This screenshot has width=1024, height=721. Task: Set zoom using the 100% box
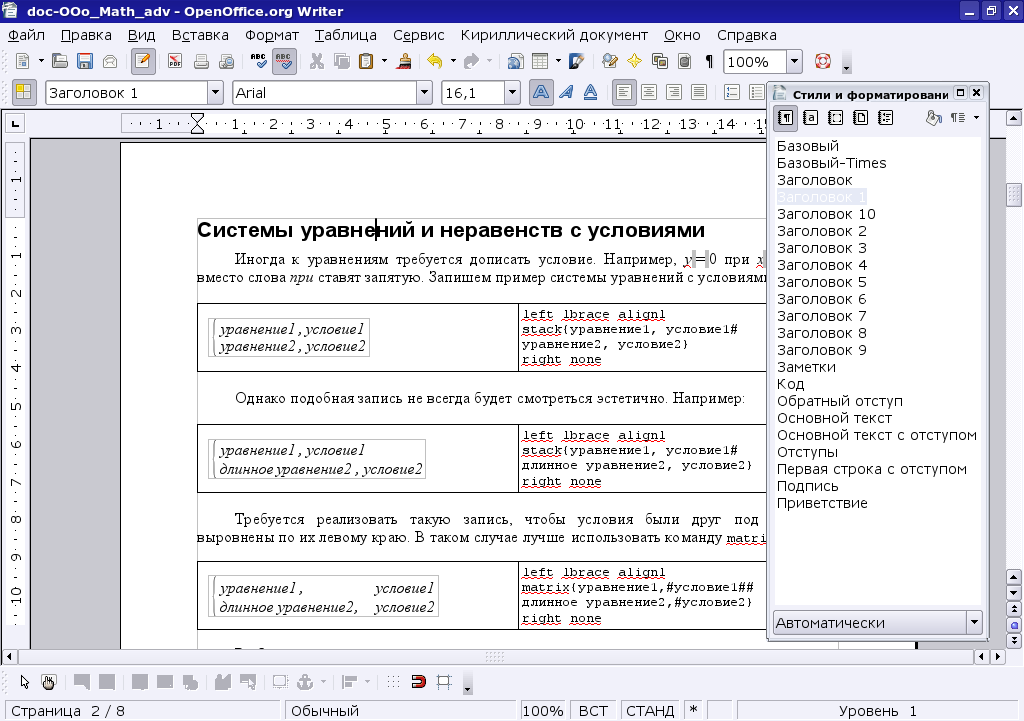point(757,61)
